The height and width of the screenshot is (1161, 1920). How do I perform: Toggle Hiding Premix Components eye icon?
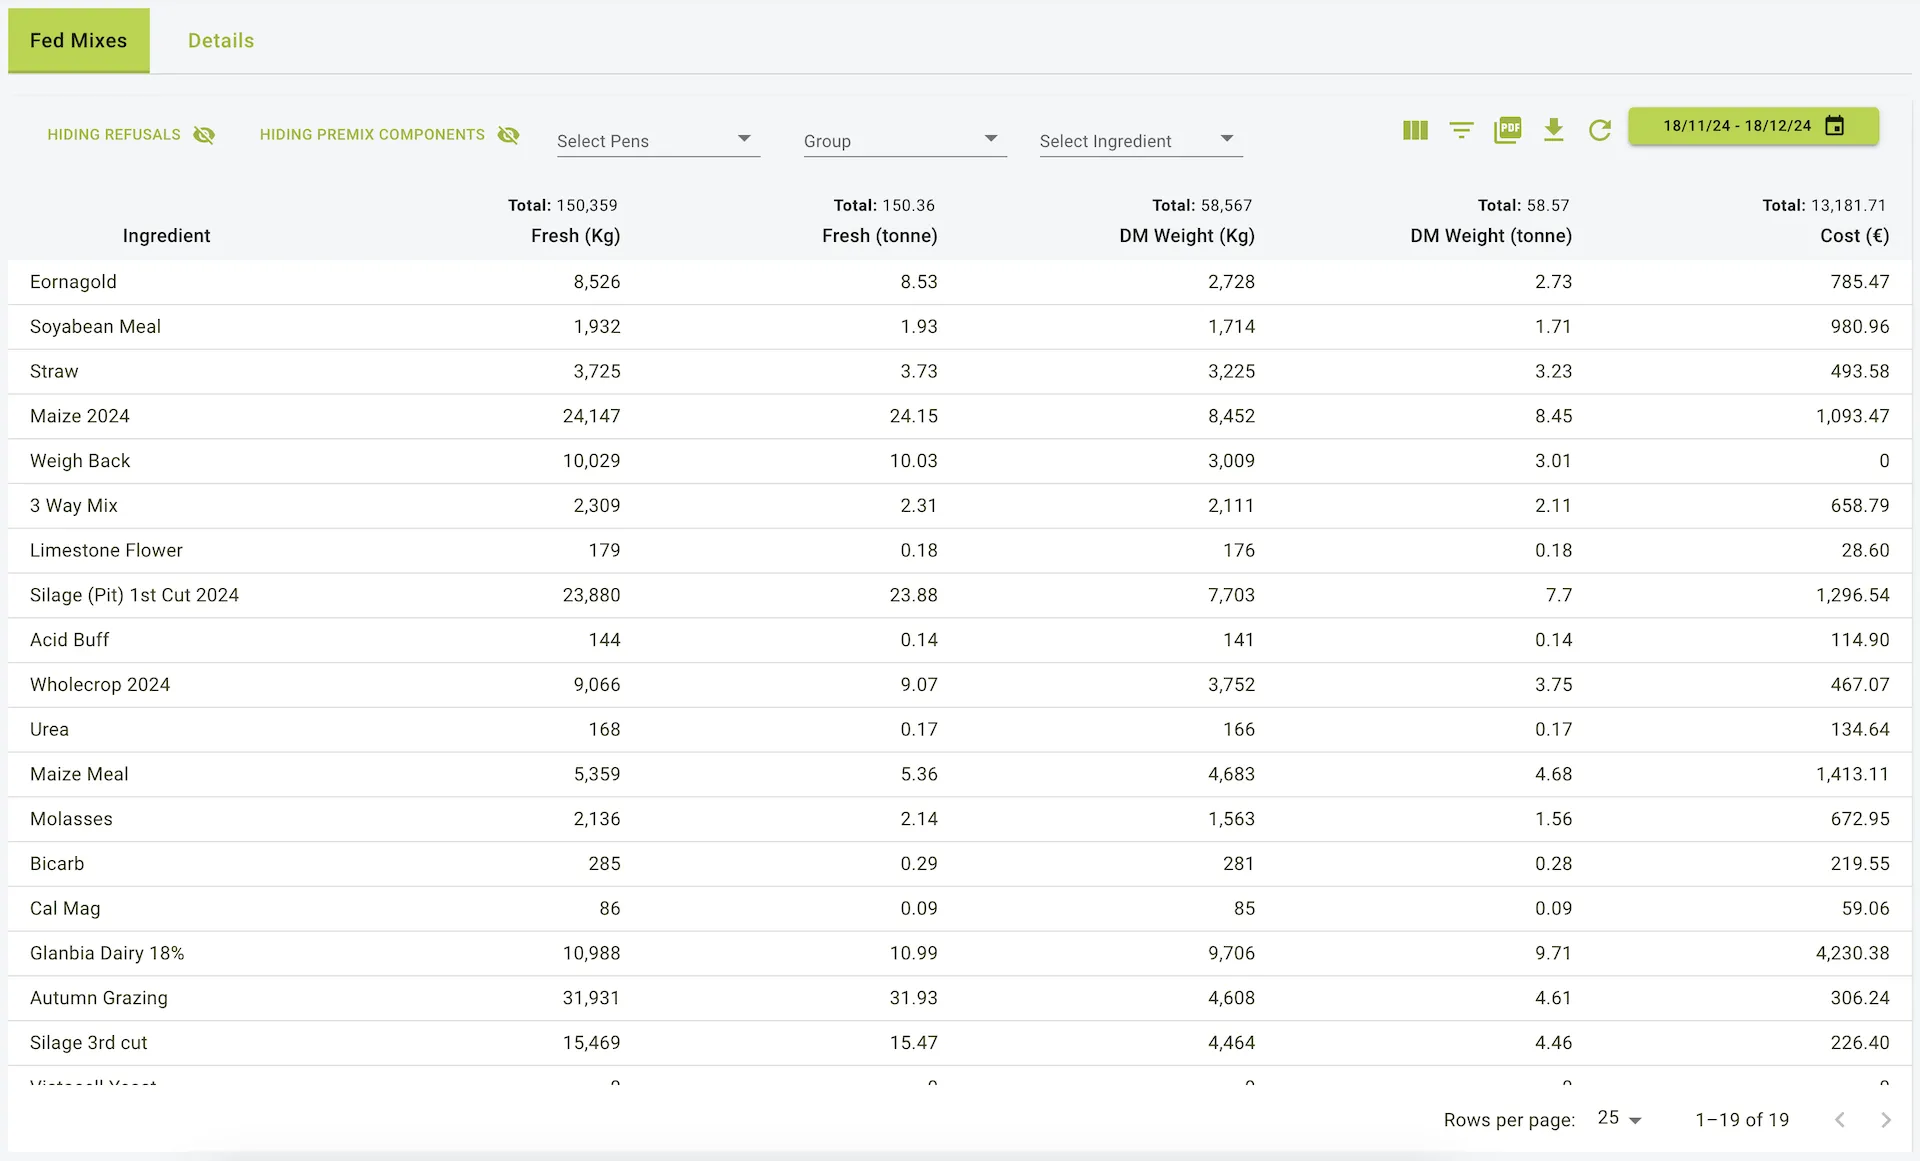[508, 135]
